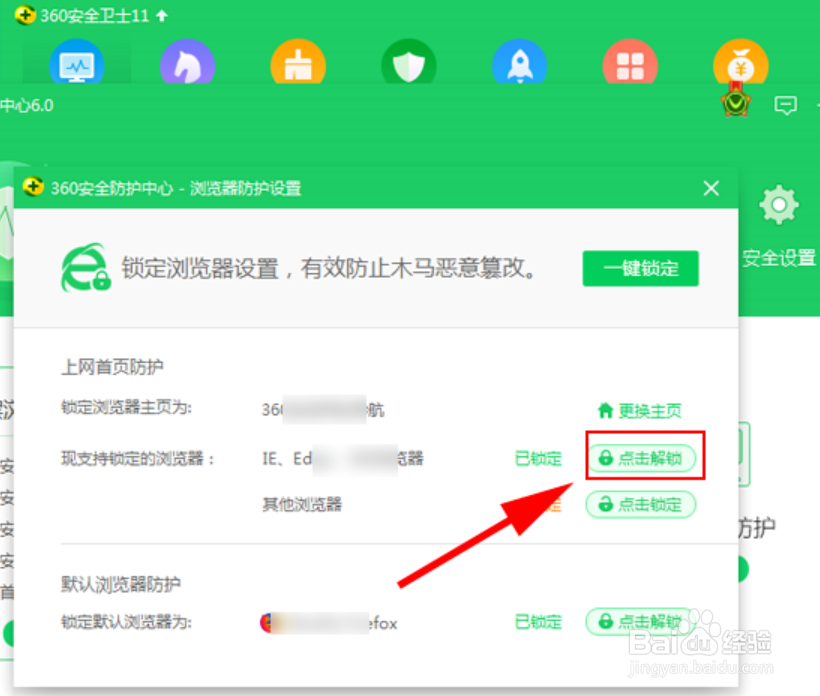
Task: Open the PC checkup monitor icon
Action: coord(77,63)
